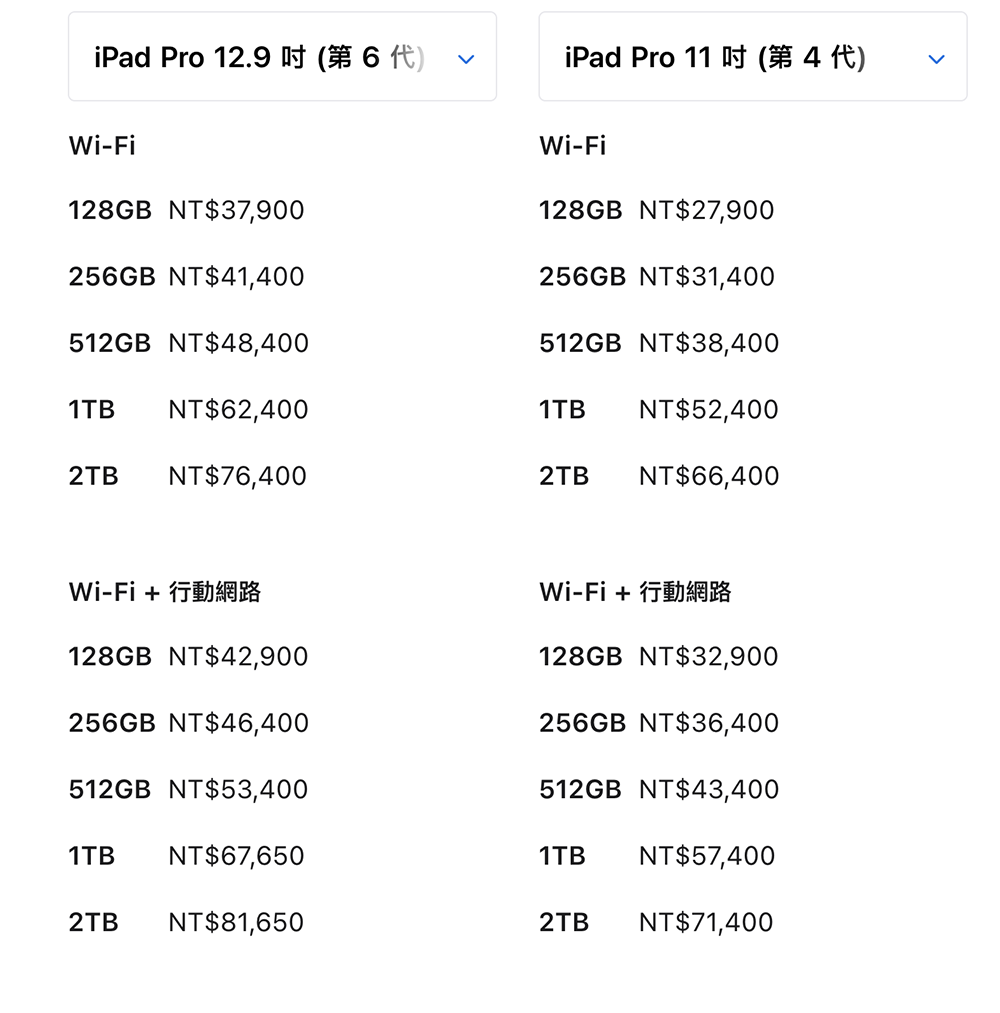Screen dimensions: 1000x1013
Task: Click the blue chevron beside iPad Pro 11 吋
Action: 936,59
